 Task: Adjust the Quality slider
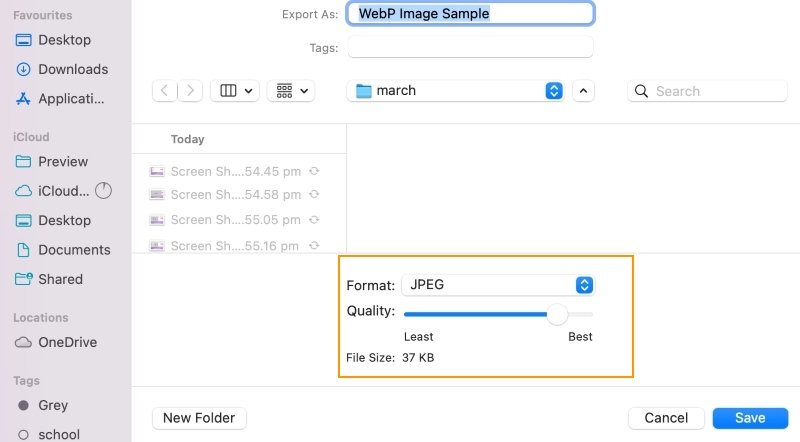557,314
